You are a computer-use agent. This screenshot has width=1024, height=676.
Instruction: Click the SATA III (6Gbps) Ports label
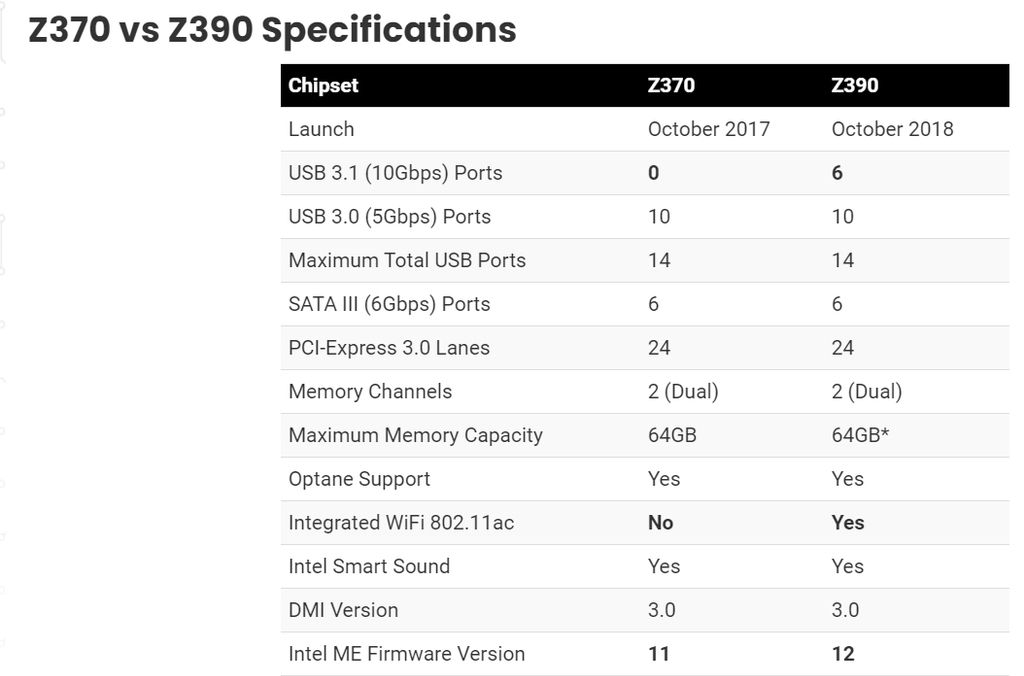(389, 304)
